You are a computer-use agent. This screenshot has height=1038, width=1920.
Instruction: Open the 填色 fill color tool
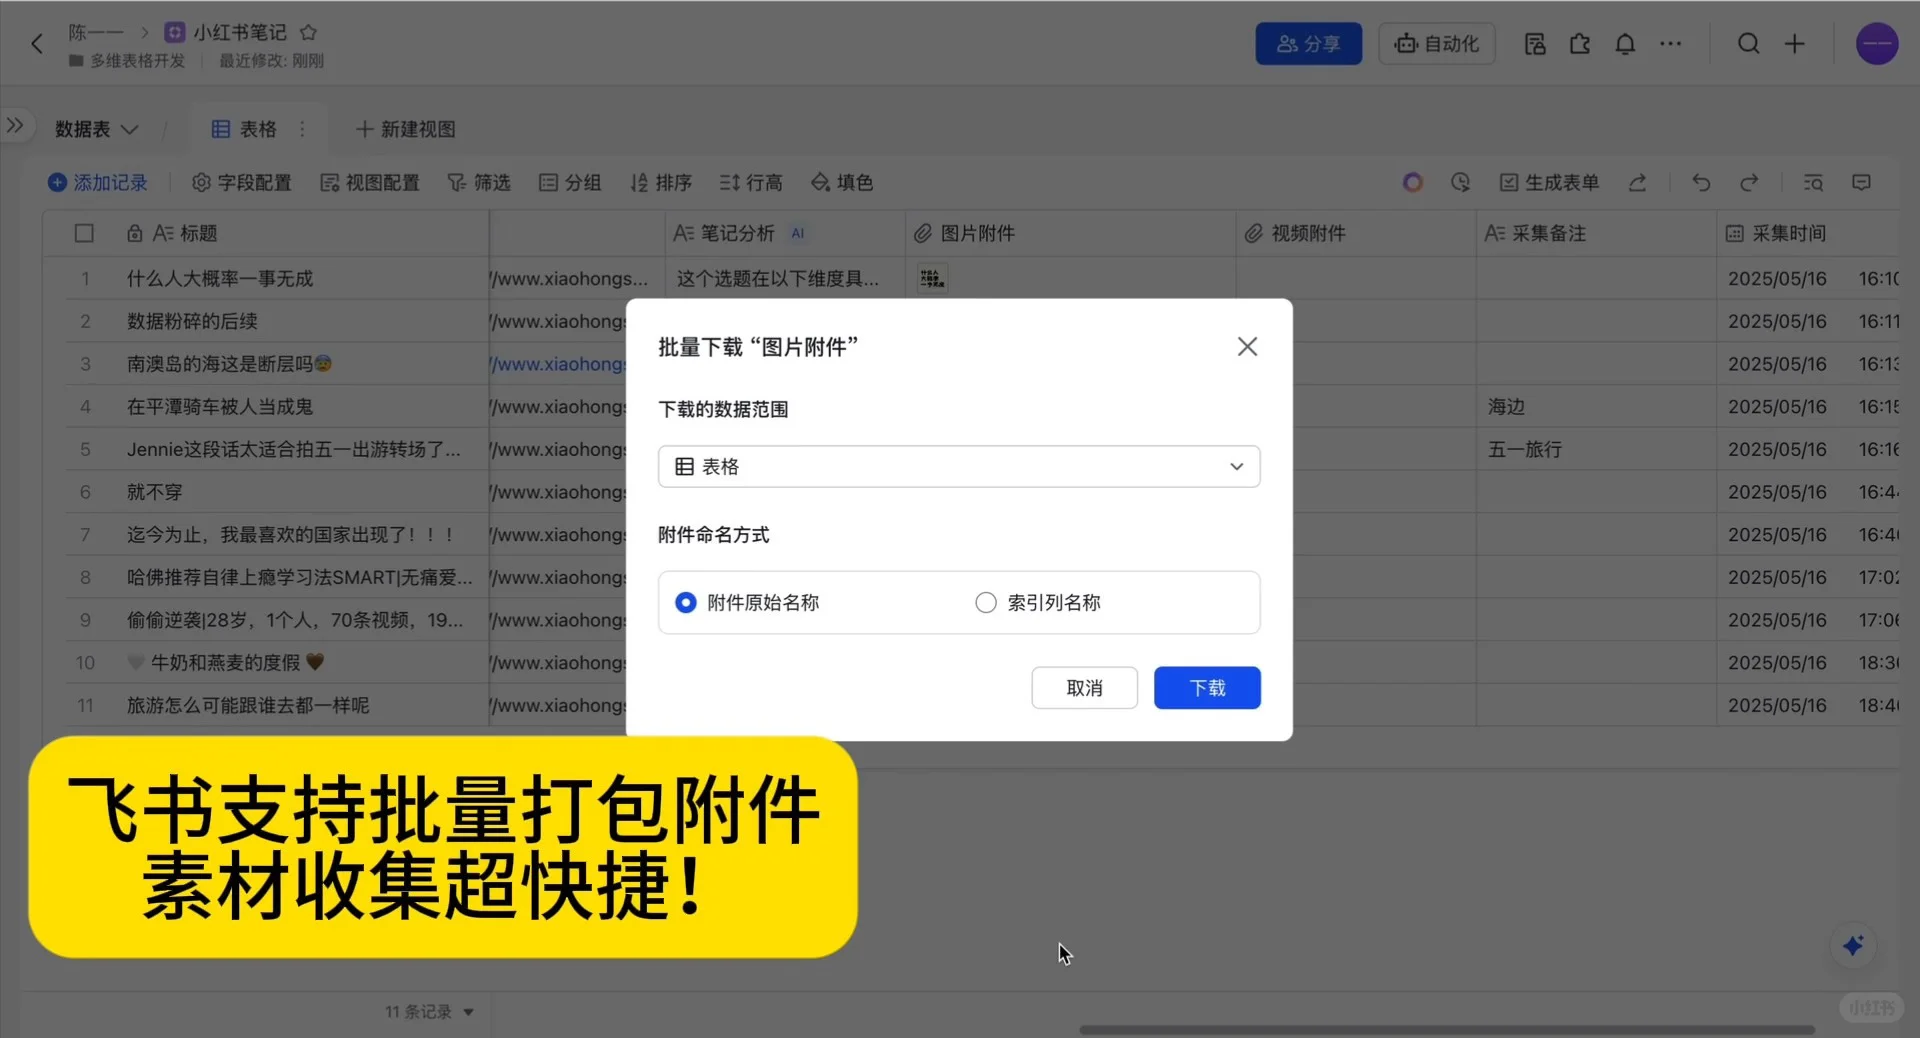(841, 183)
